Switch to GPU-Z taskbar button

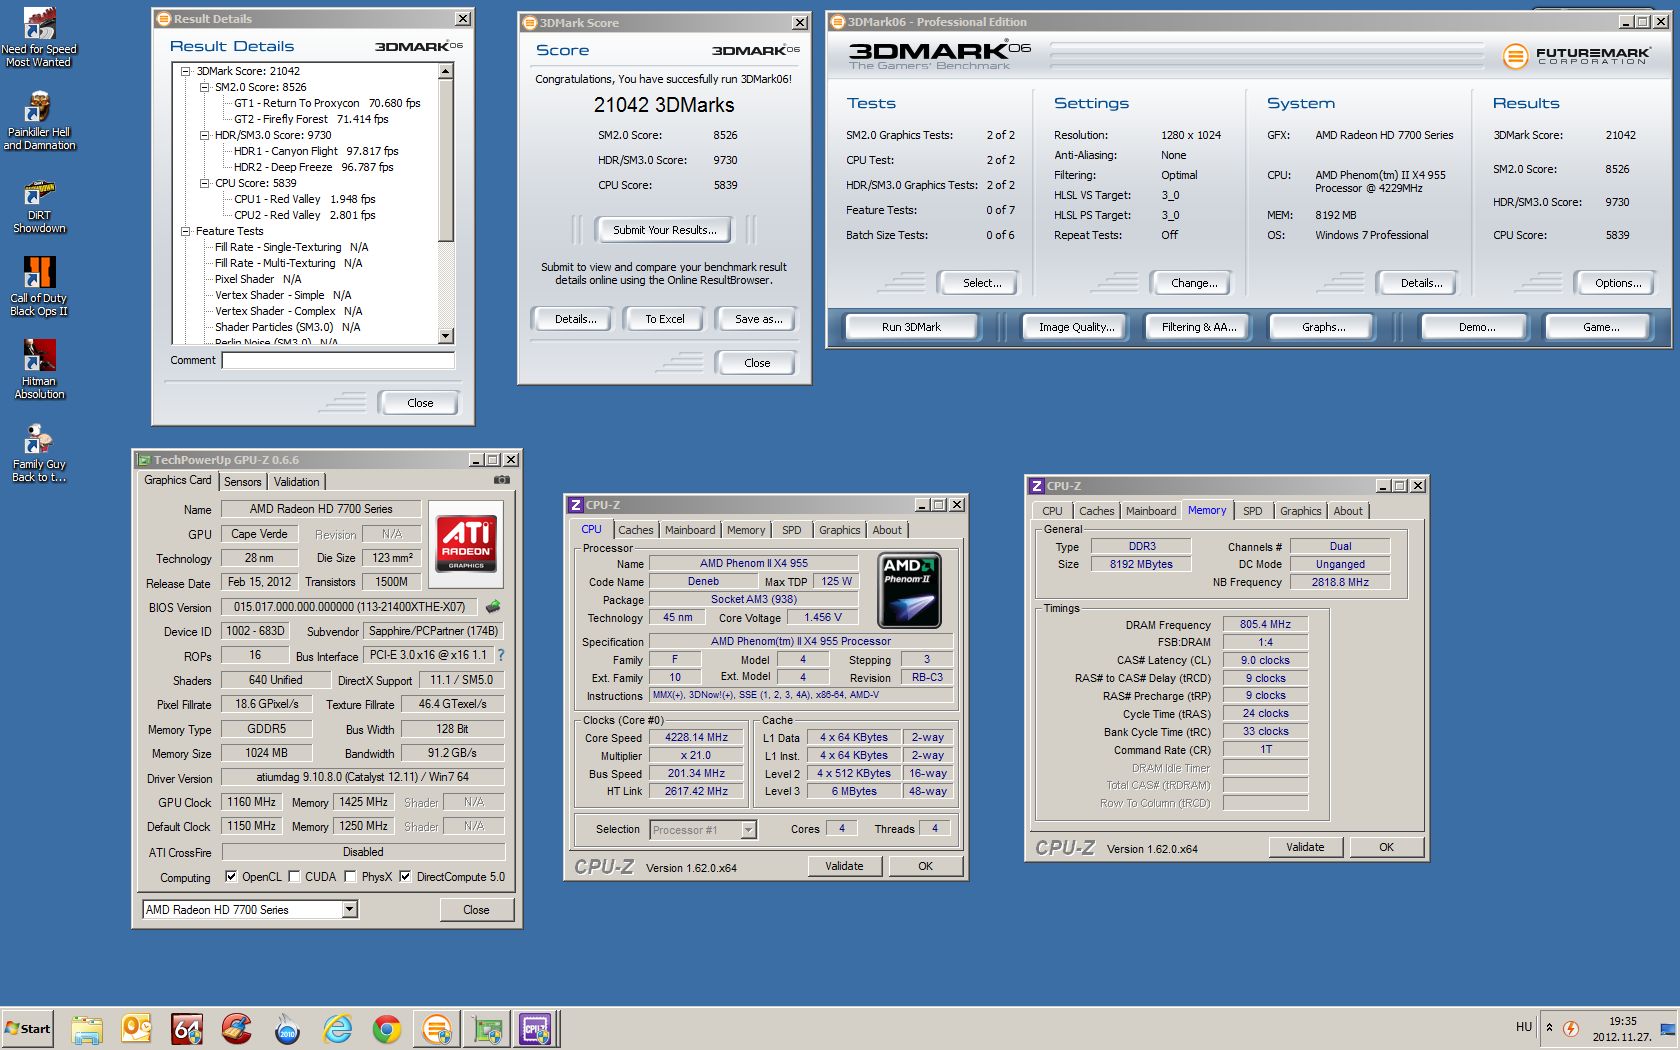[487, 1028]
